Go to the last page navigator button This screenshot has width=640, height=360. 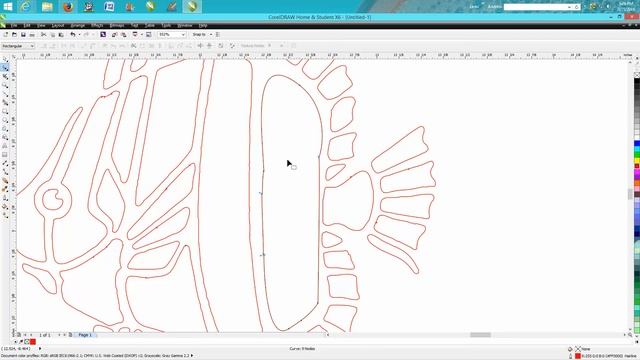point(64,335)
